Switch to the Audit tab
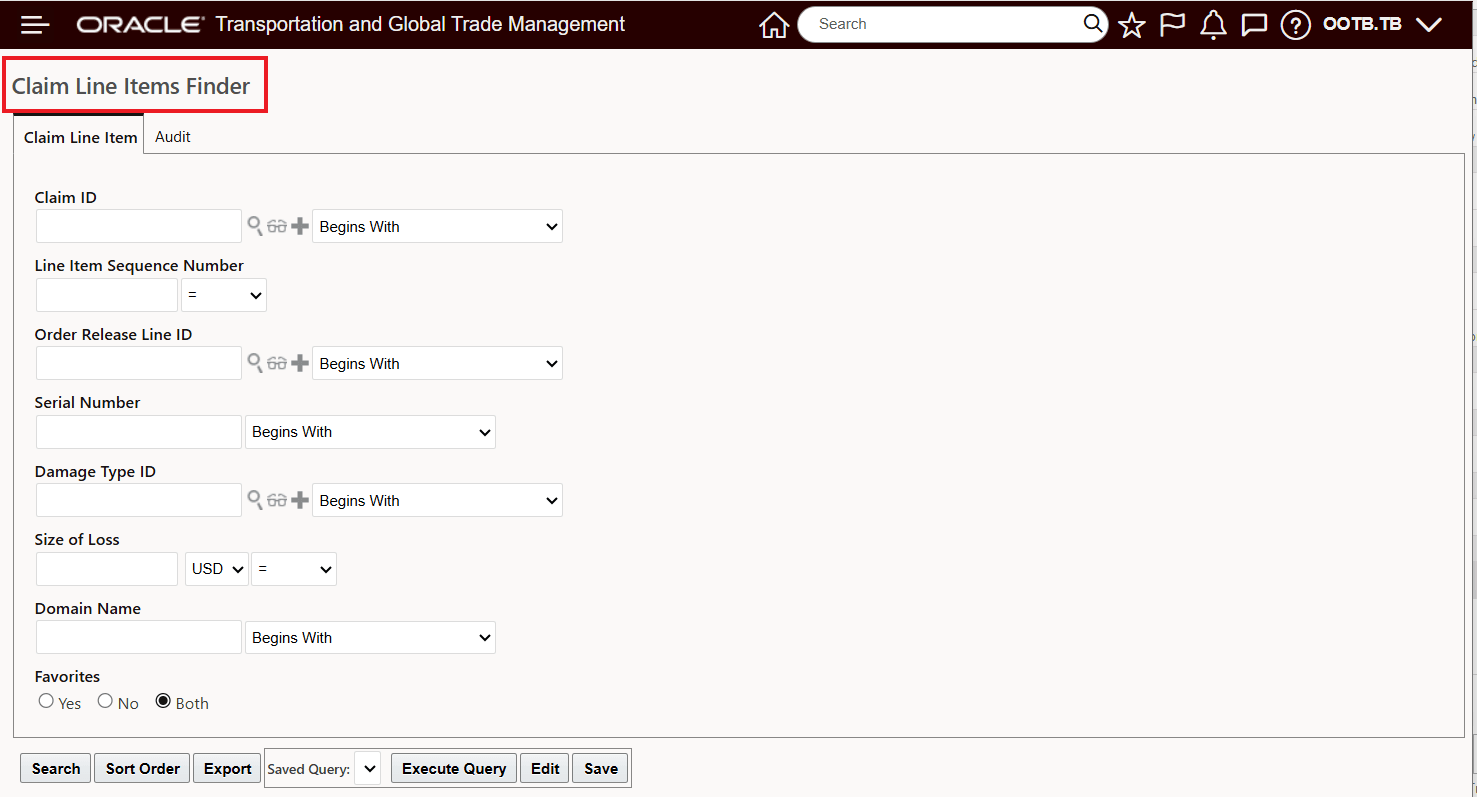Image resolution: width=1477 pixels, height=797 pixels. pos(172,136)
